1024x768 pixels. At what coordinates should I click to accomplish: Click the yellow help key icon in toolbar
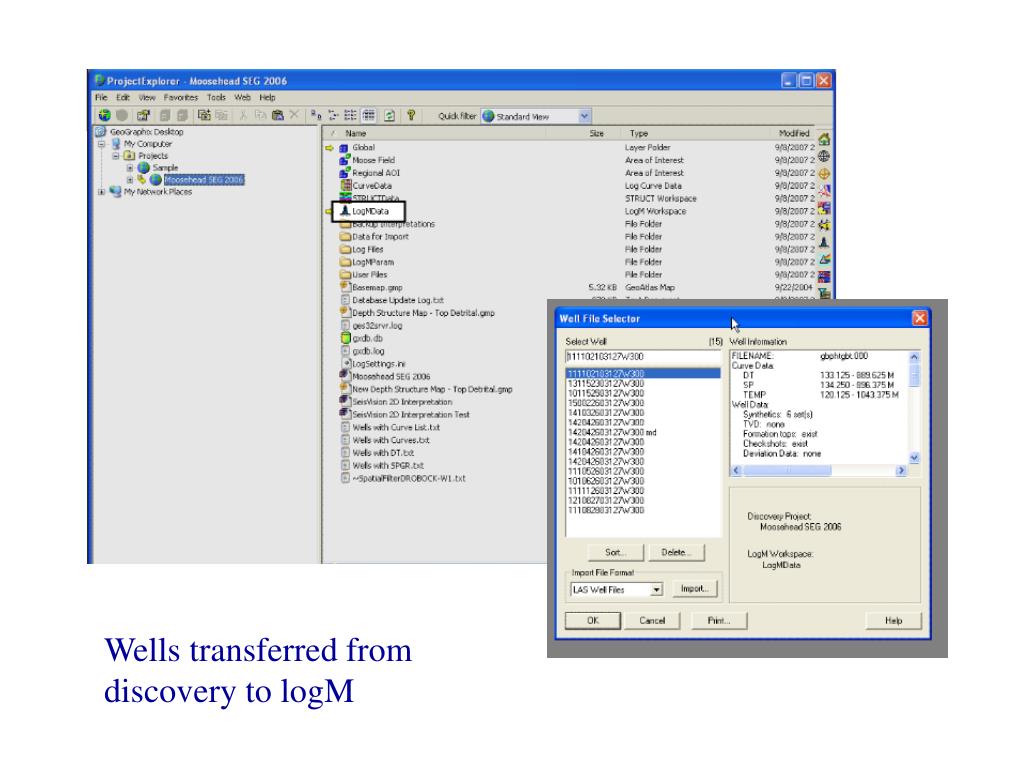(x=411, y=116)
